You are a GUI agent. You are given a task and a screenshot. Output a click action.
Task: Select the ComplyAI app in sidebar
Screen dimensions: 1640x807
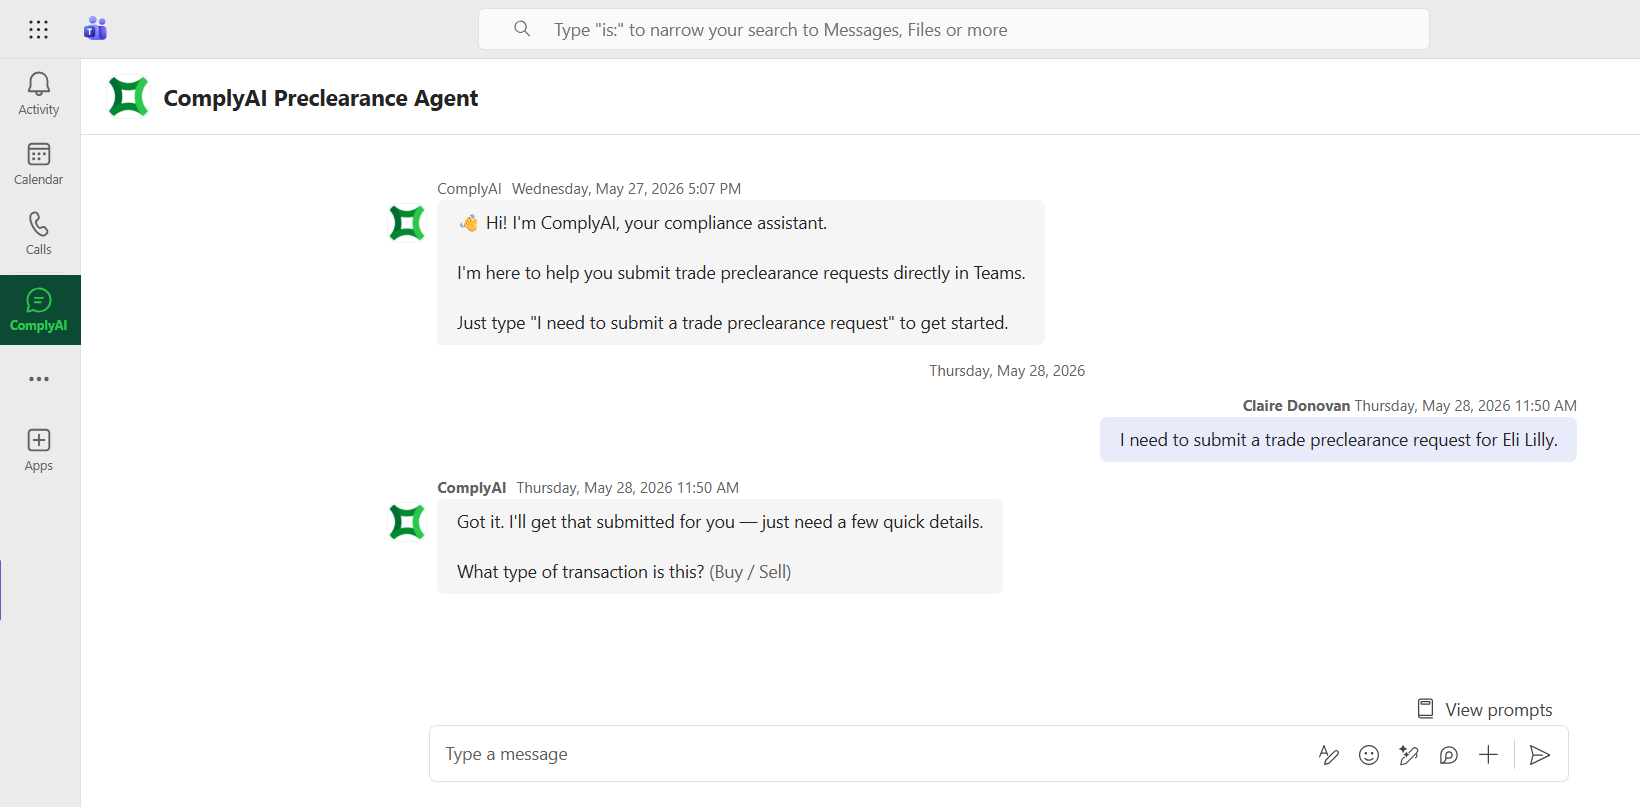(x=39, y=310)
